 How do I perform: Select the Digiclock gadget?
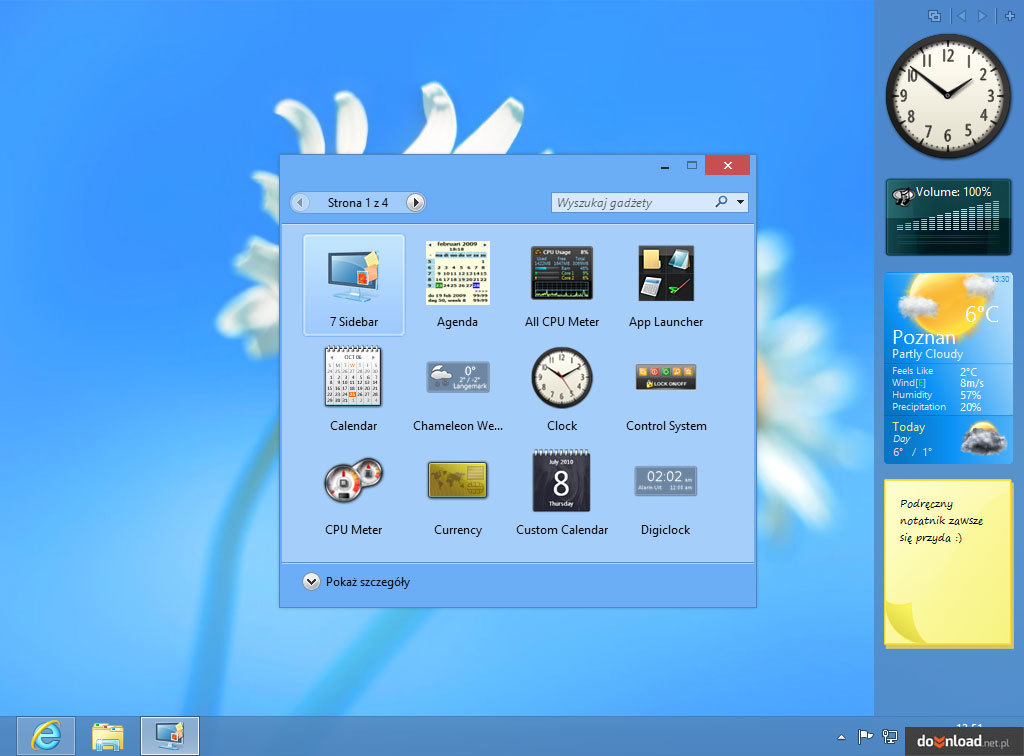(x=666, y=481)
